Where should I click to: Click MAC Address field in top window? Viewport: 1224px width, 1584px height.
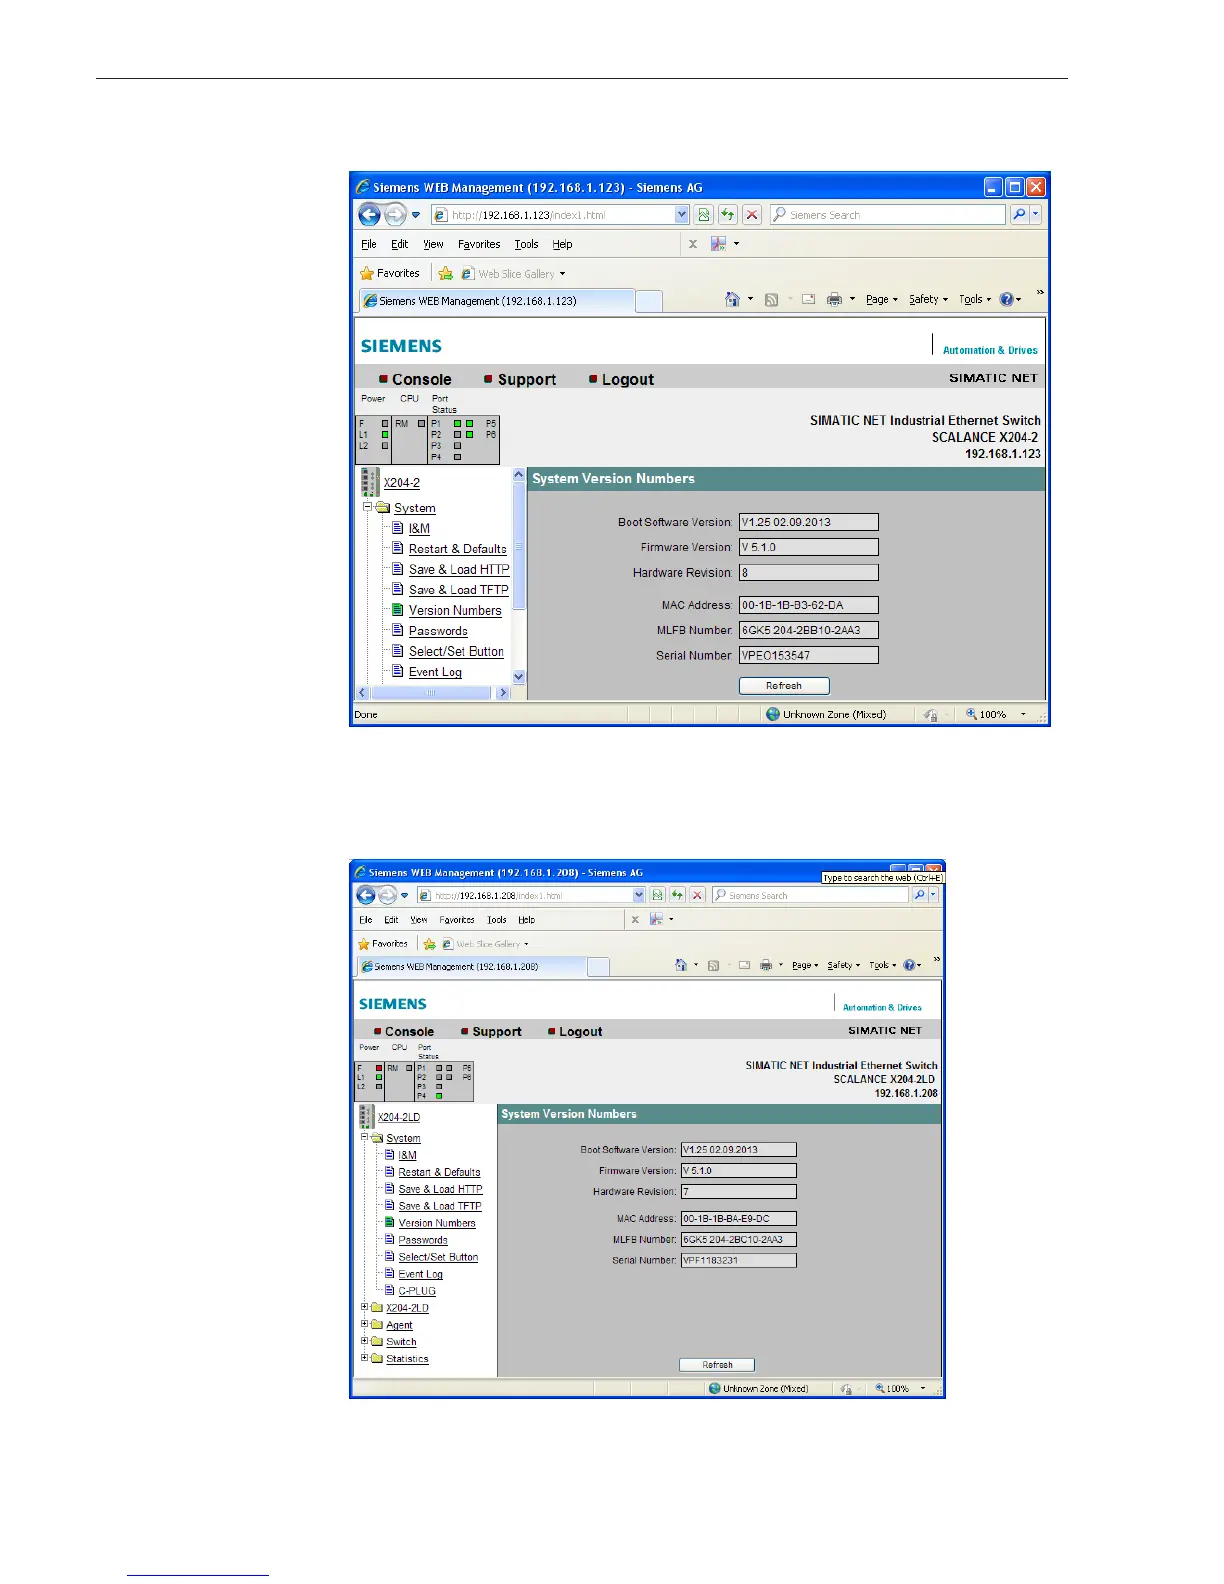pos(808,605)
